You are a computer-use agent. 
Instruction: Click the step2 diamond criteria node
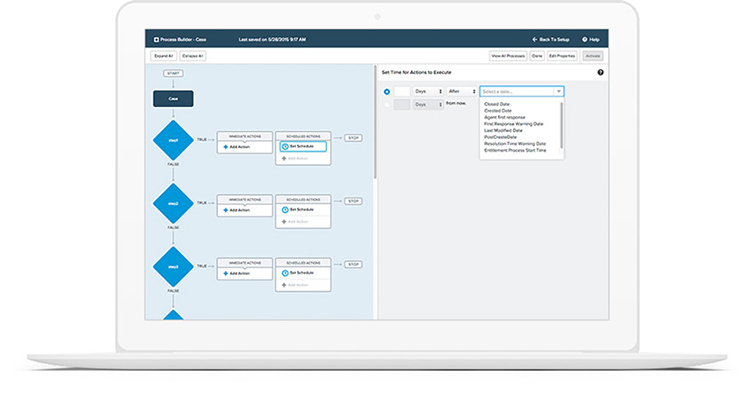(x=172, y=203)
